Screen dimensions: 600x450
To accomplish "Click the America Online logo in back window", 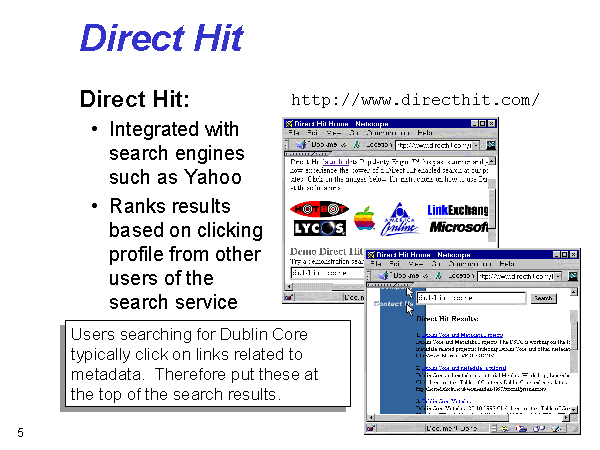I will (x=399, y=219).
